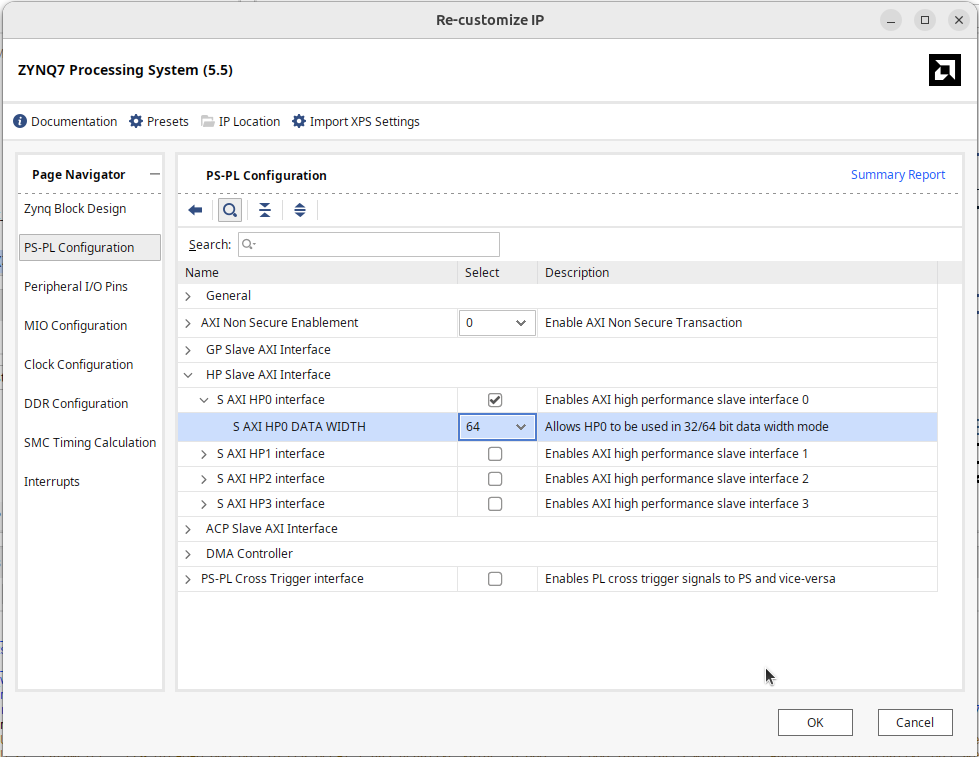This screenshot has height=757, width=979.
Task: Open the Clock Configuration page
Action: tap(79, 365)
